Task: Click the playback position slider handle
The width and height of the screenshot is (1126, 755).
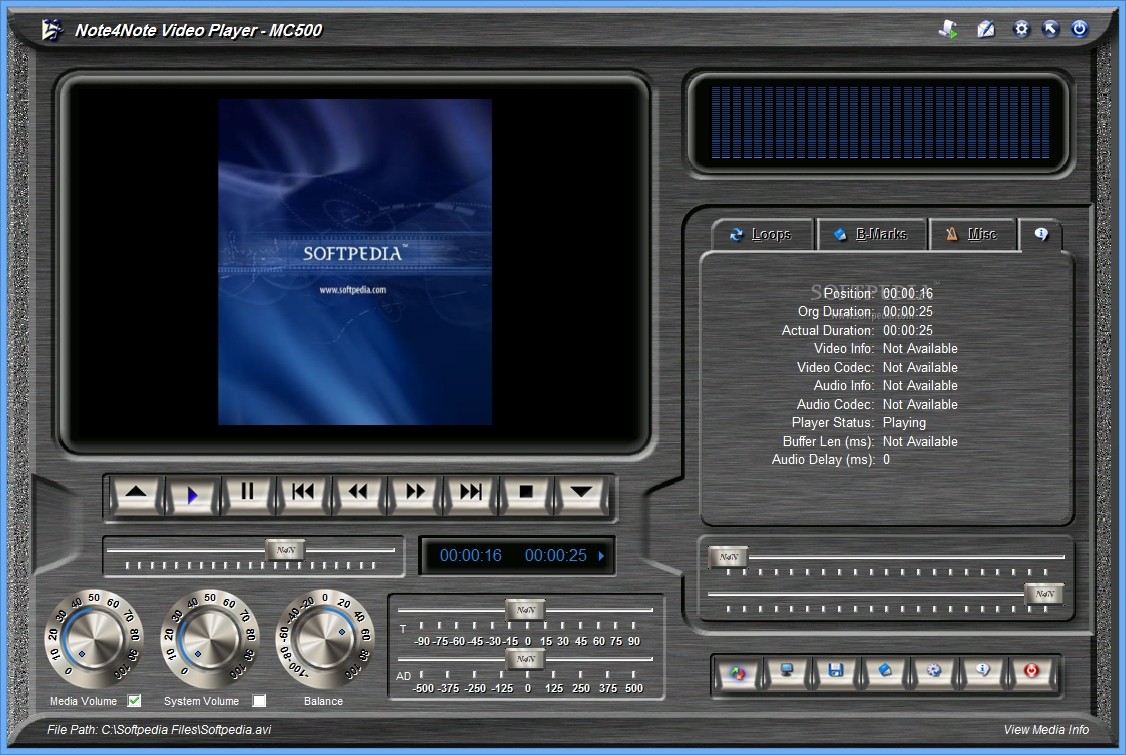Action: point(286,550)
